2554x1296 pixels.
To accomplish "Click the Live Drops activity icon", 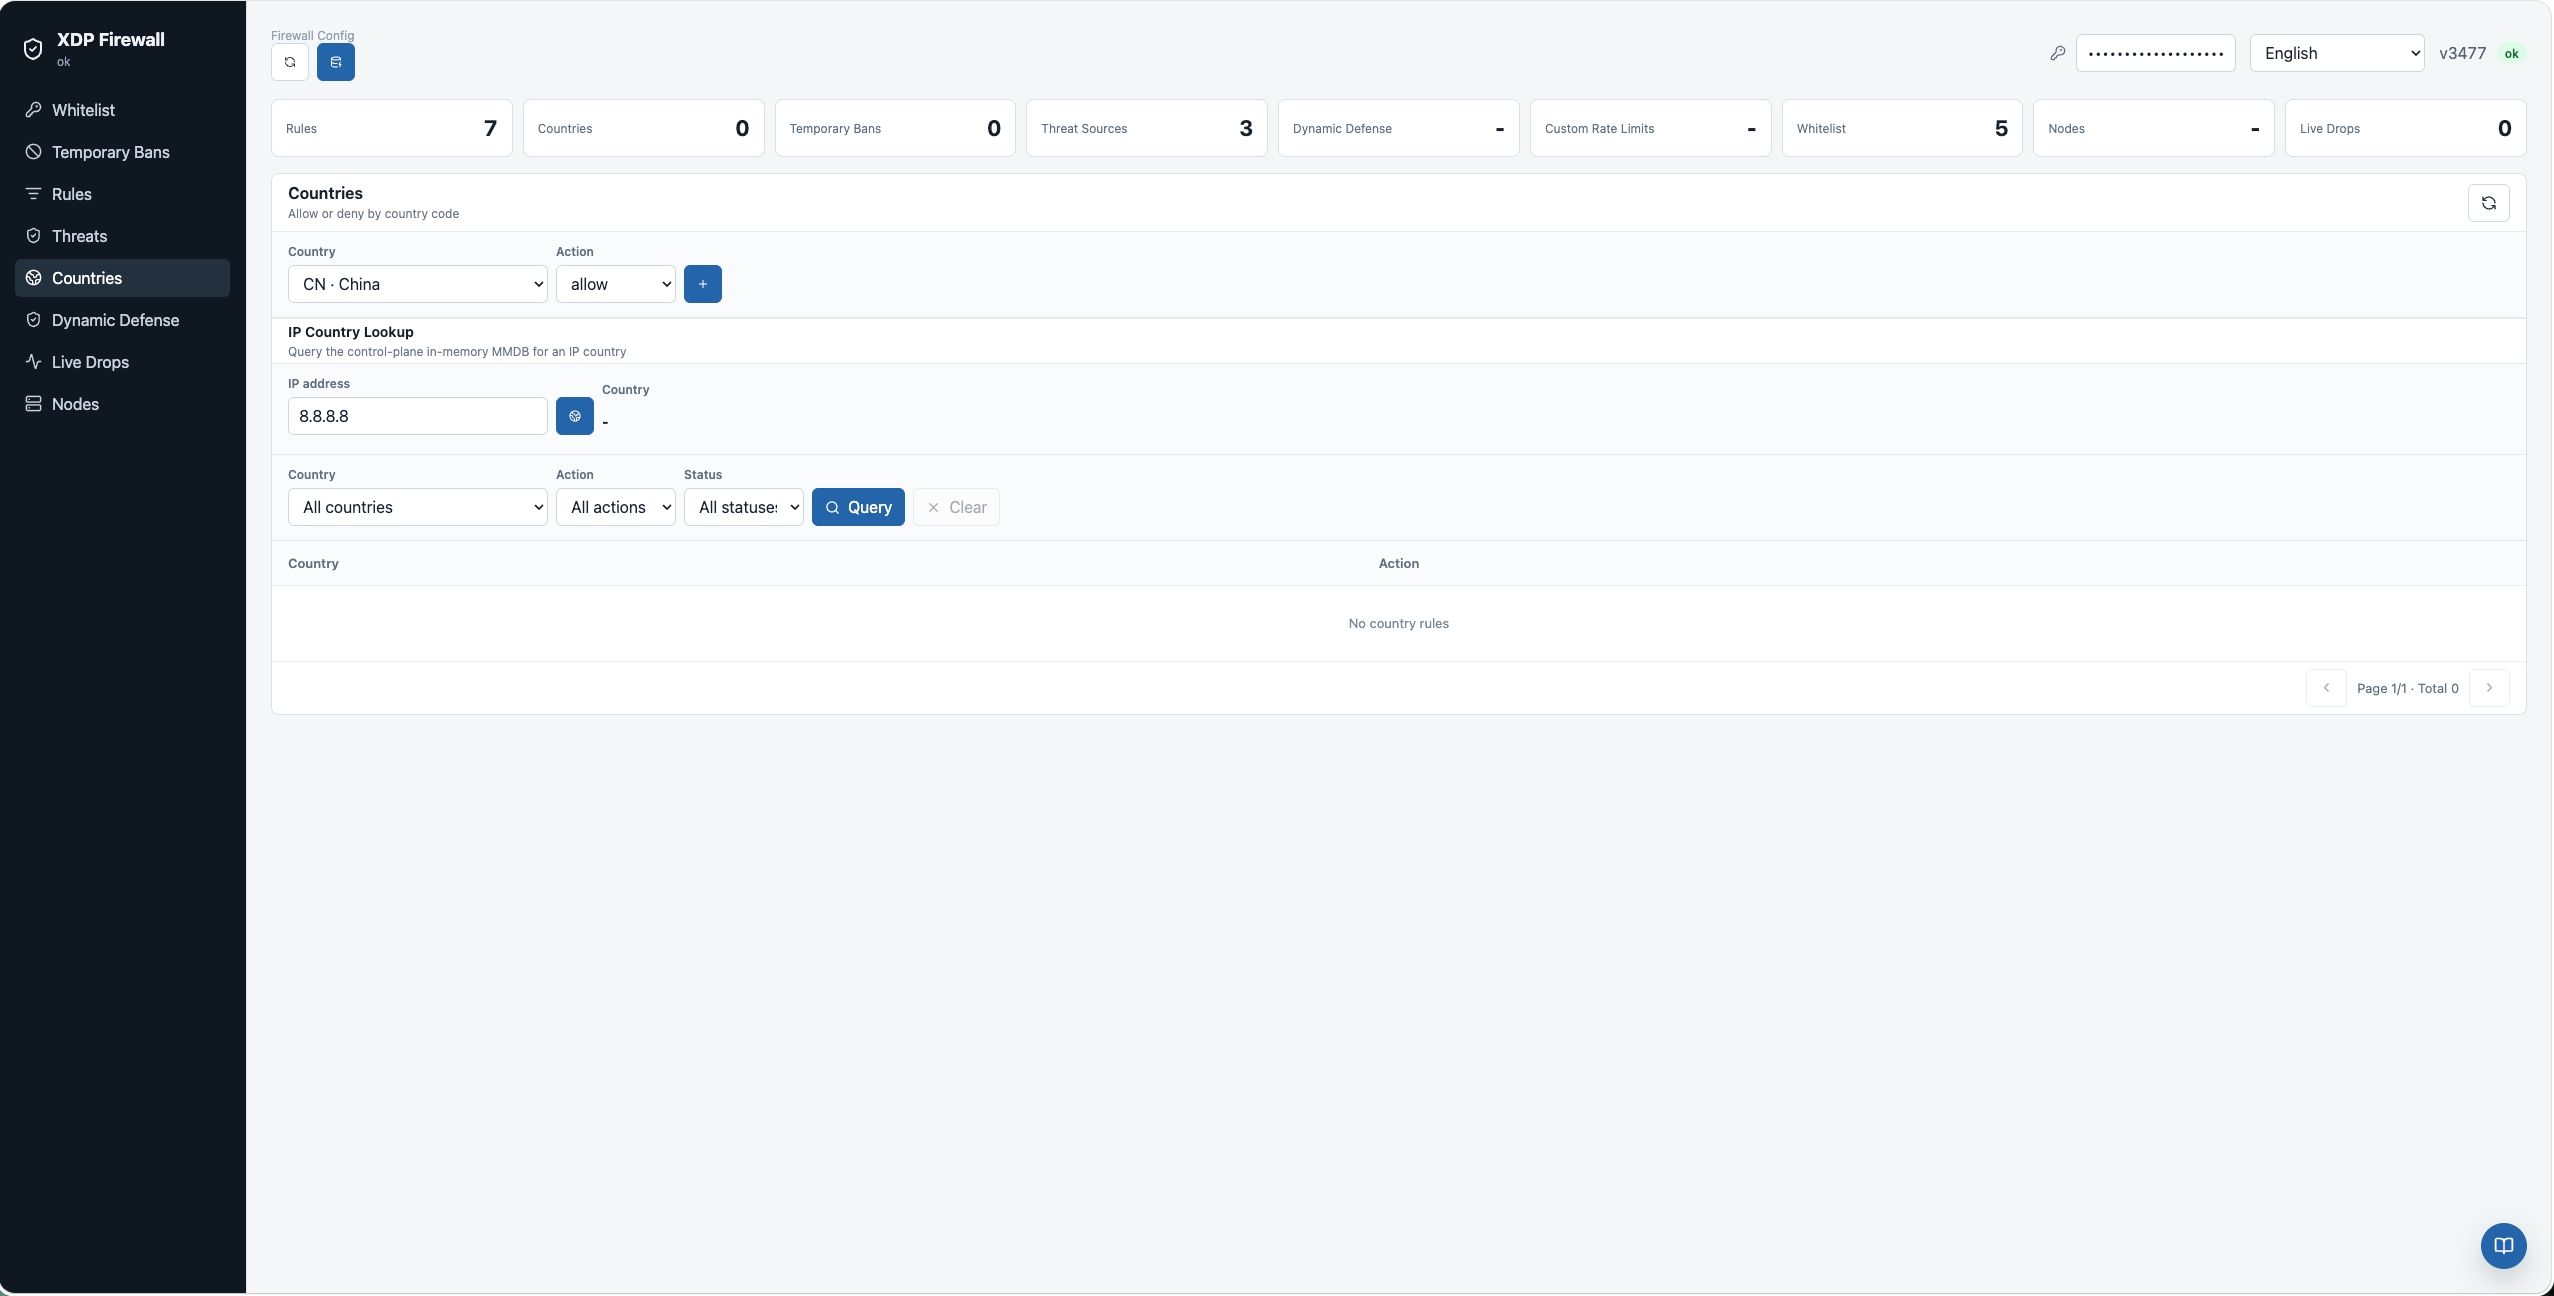I will [33, 362].
